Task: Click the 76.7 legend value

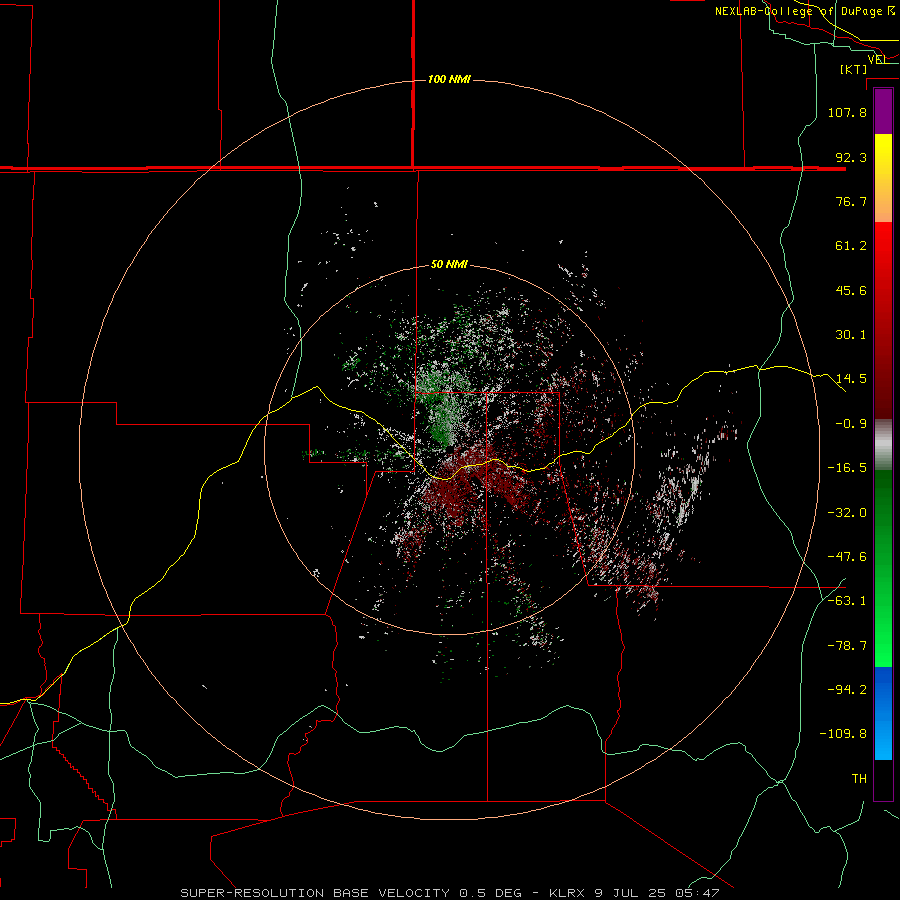Action: tap(851, 201)
